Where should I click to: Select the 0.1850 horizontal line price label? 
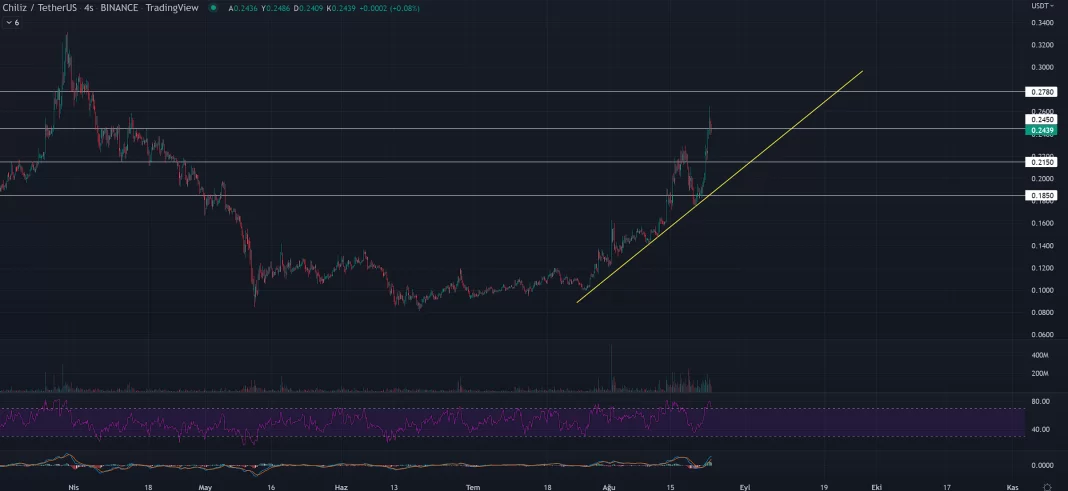(x=1041, y=196)
